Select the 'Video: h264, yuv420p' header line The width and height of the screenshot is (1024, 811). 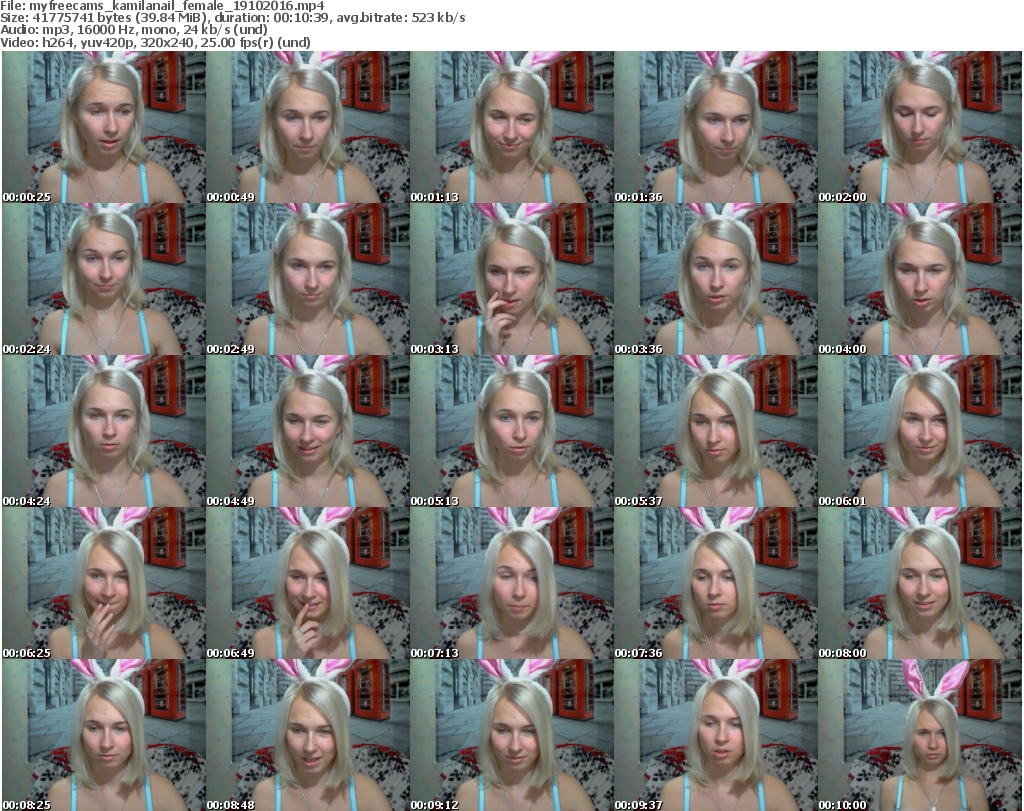coord(155,42)
